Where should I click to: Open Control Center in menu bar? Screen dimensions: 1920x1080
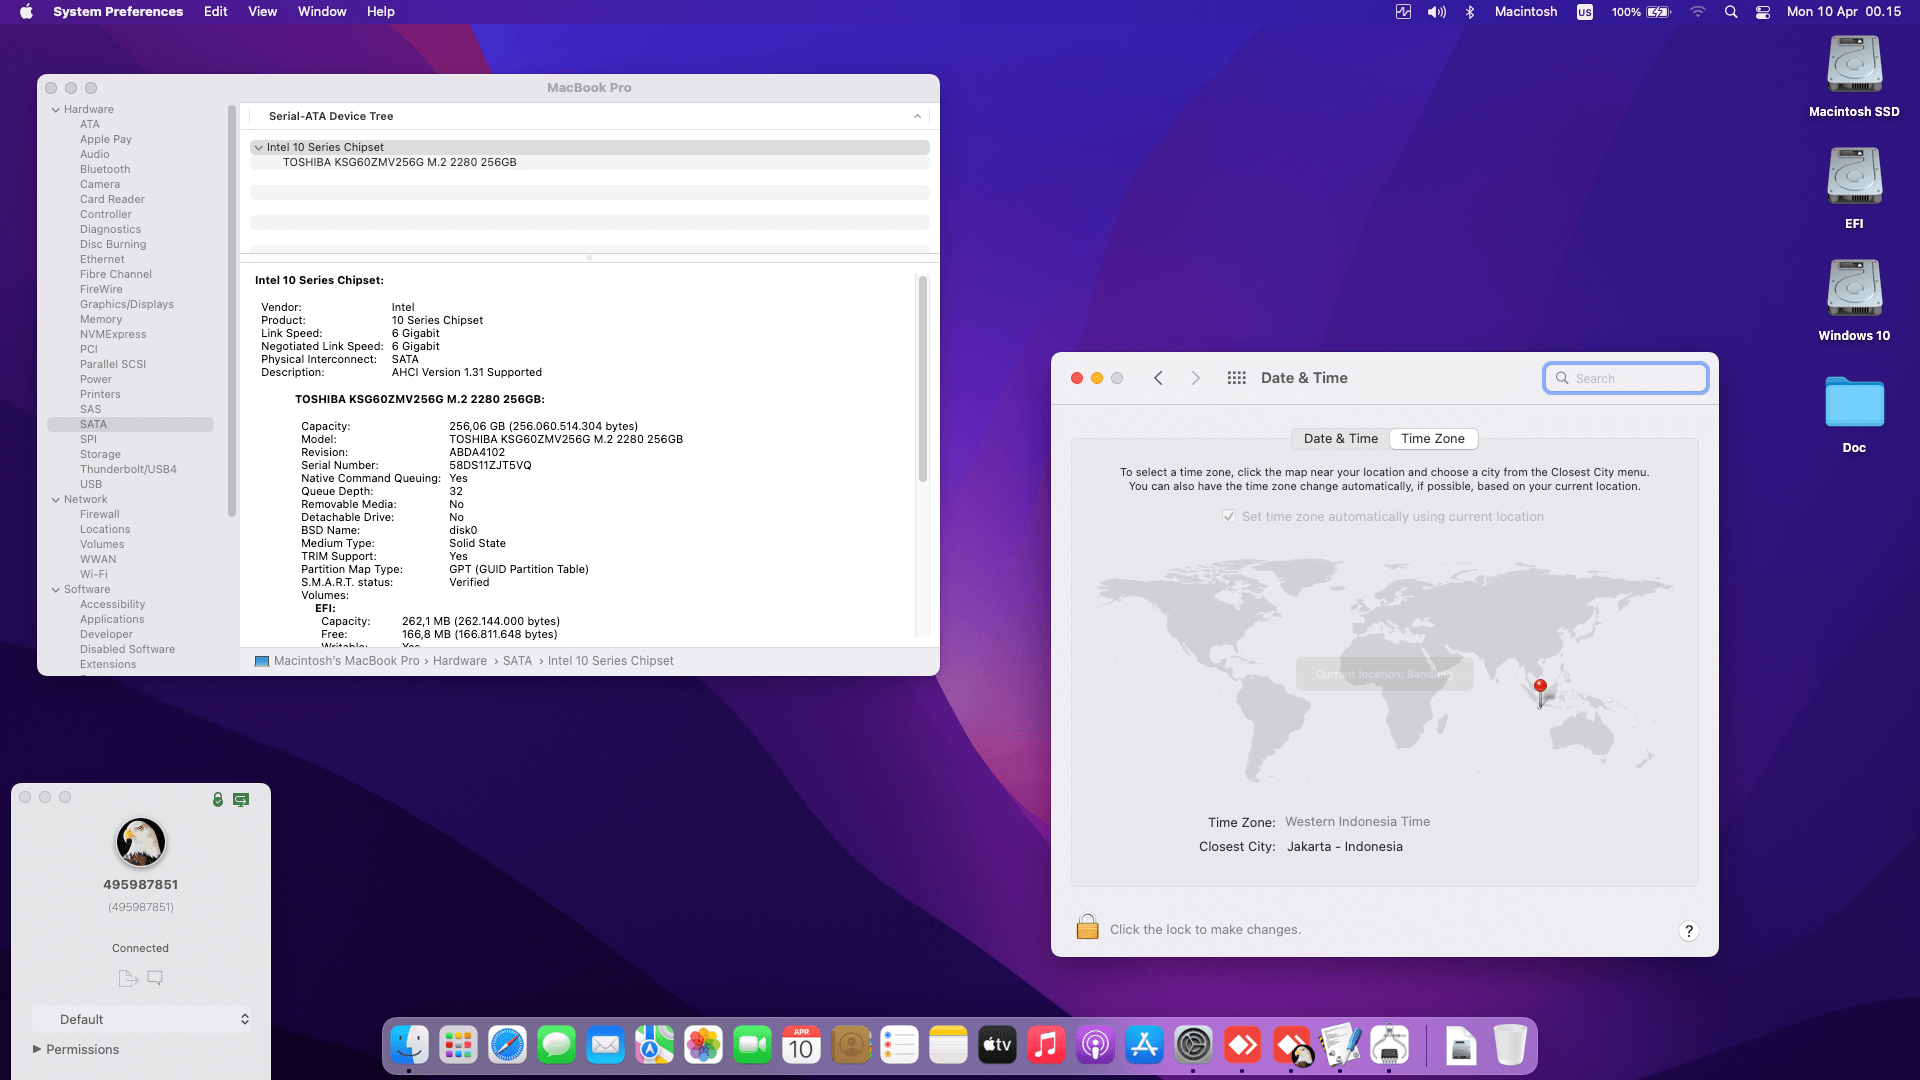pos(1763,12)
